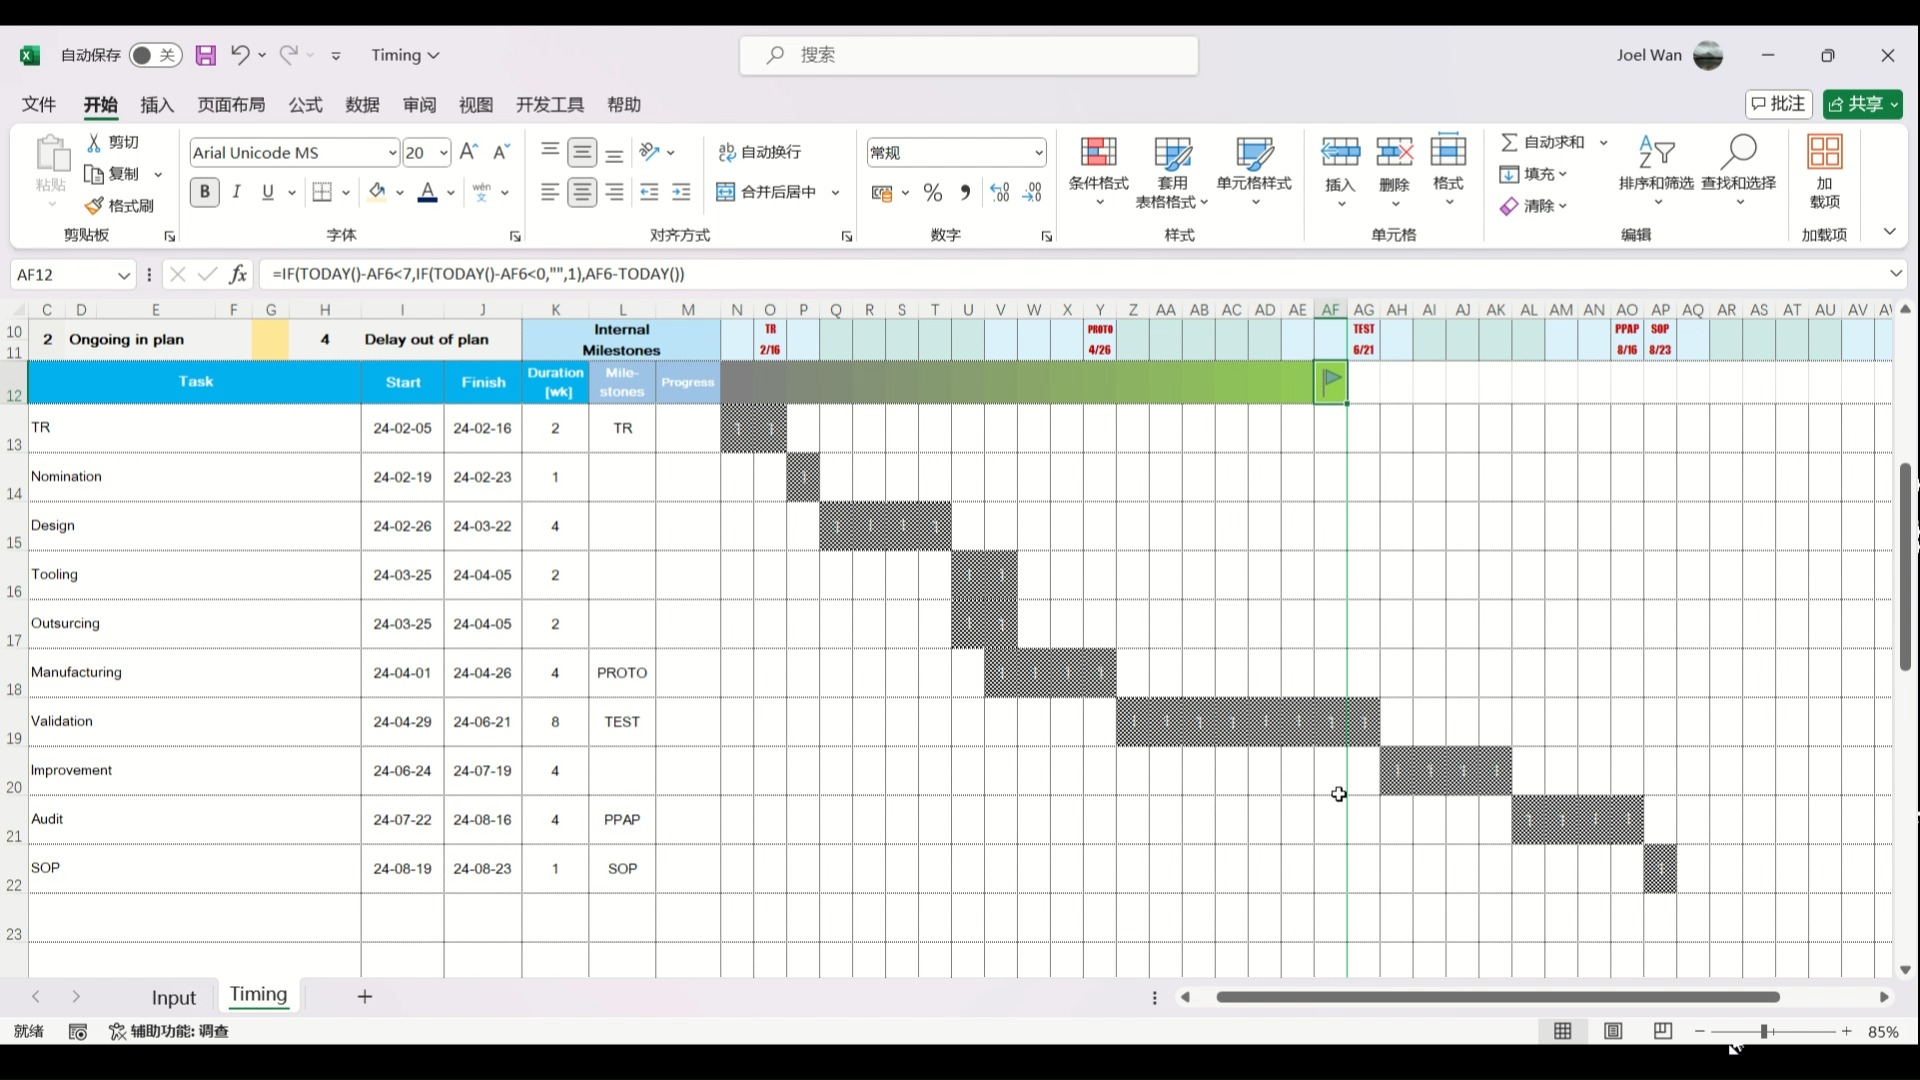Click the Copy (复制) icon
The width and height of the screenshot is (1920, 1080).
click(x=94, y=174)
